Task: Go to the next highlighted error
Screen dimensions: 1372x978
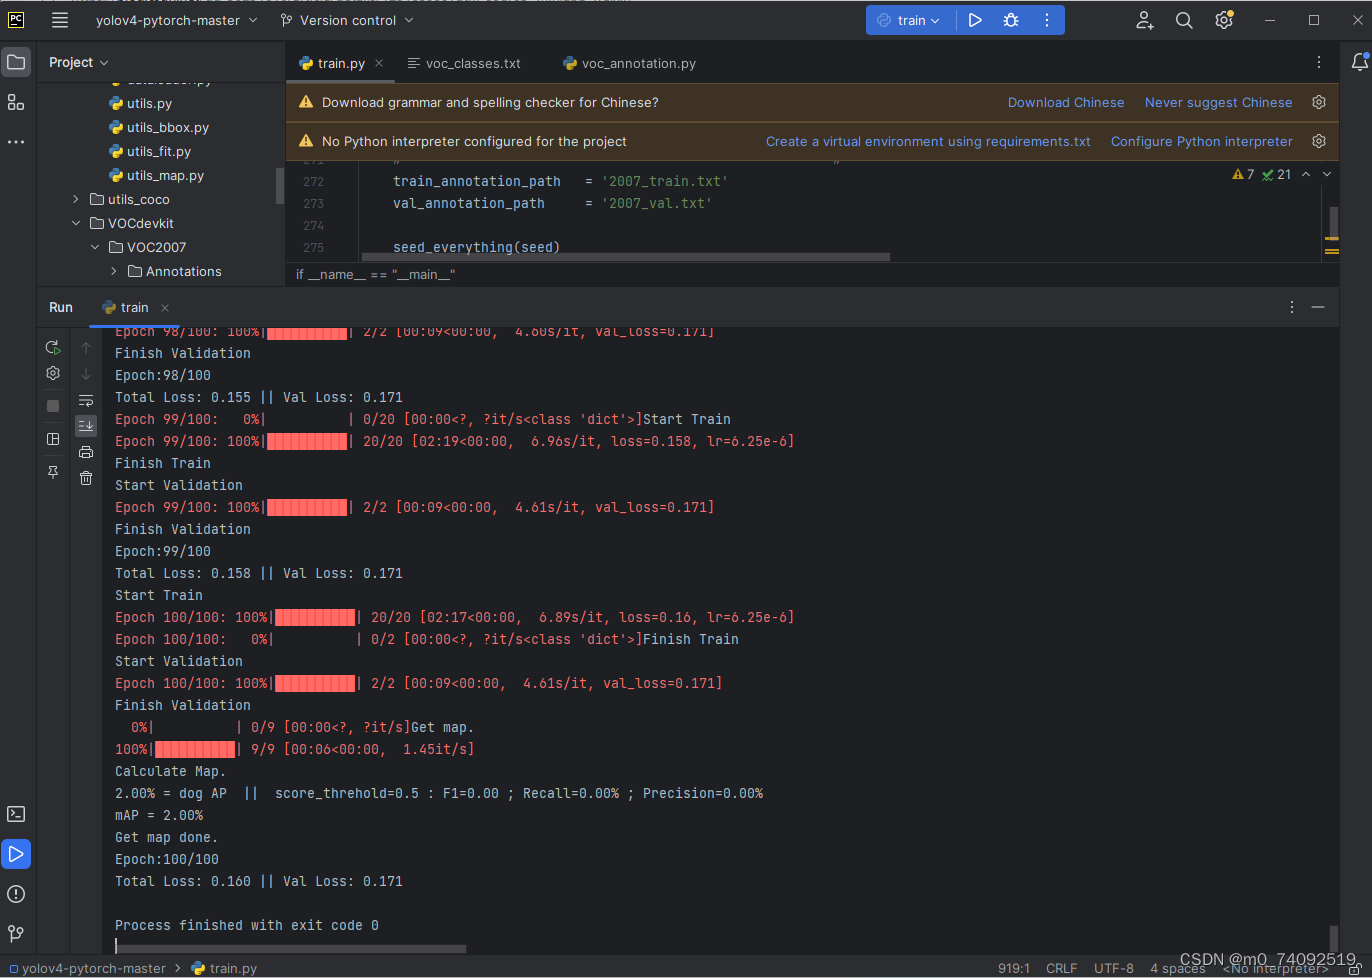Action: click(x=1327, y=174)
